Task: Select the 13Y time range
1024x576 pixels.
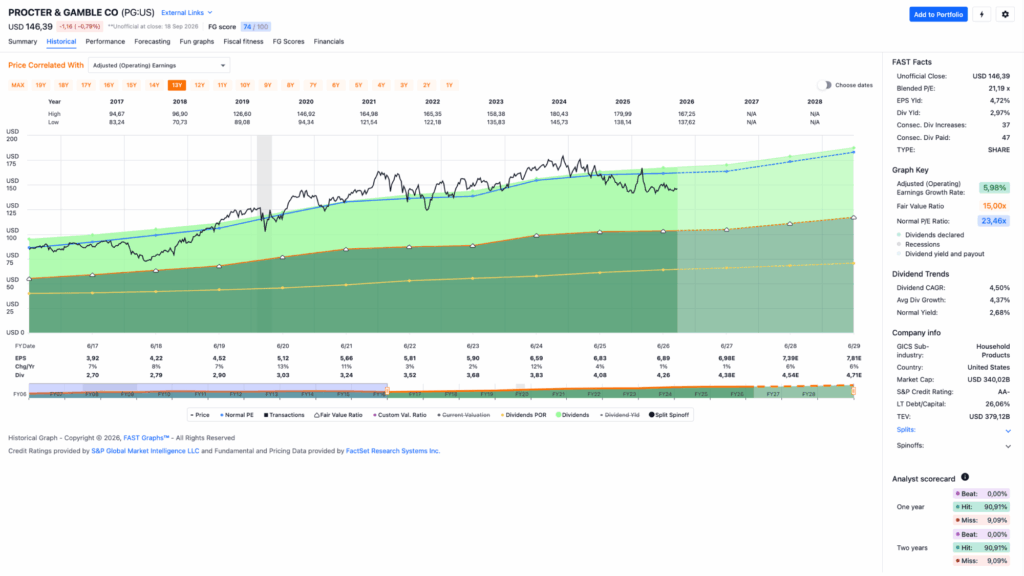Action: (x=177, y=85)
